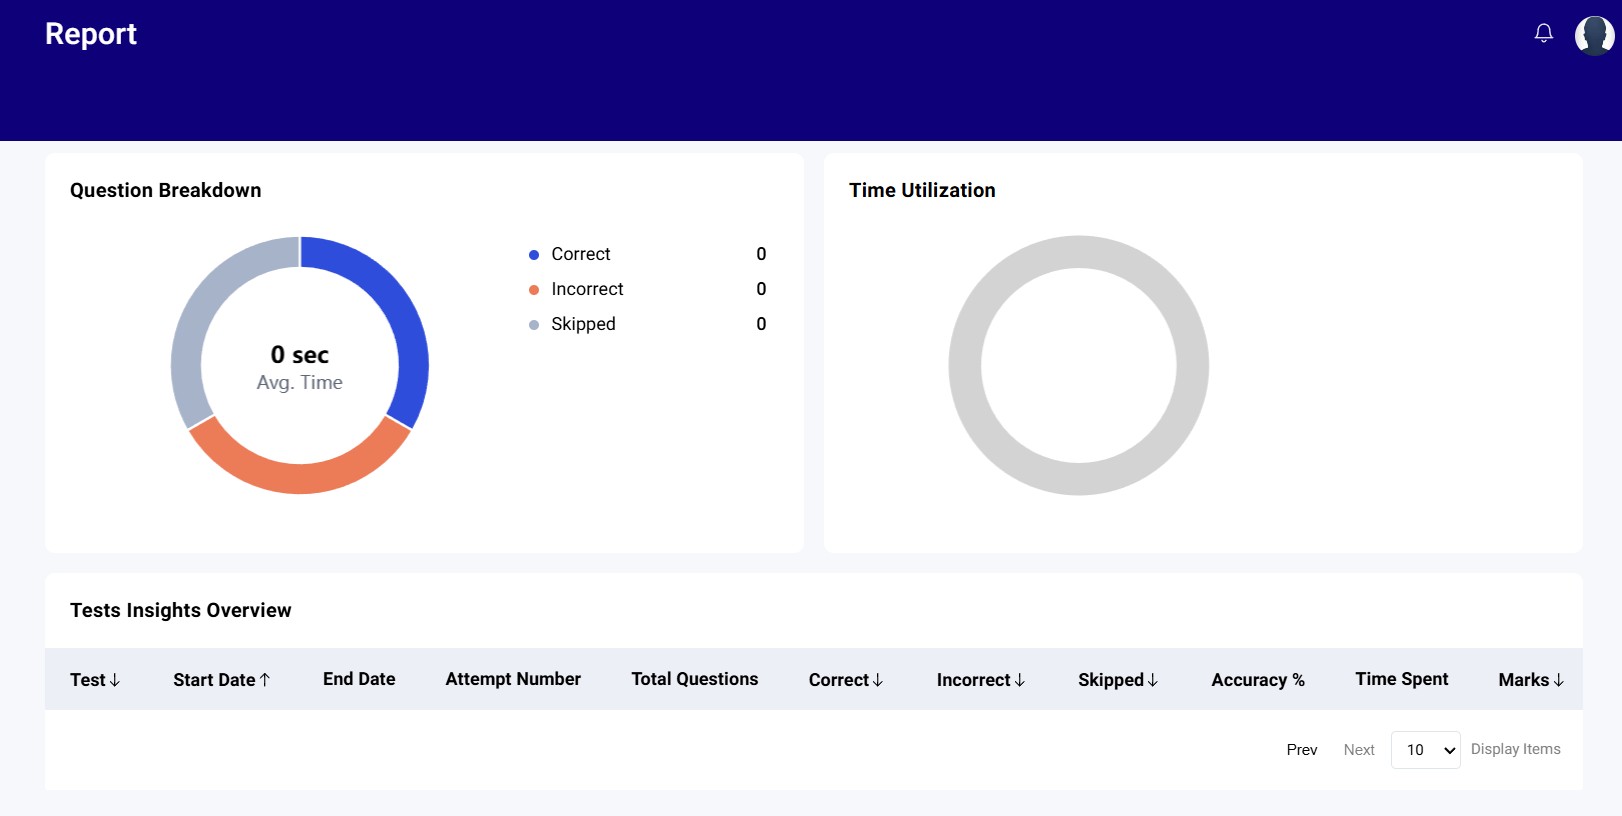Click the sort arrow beside Skipped column

(1153, 680)
